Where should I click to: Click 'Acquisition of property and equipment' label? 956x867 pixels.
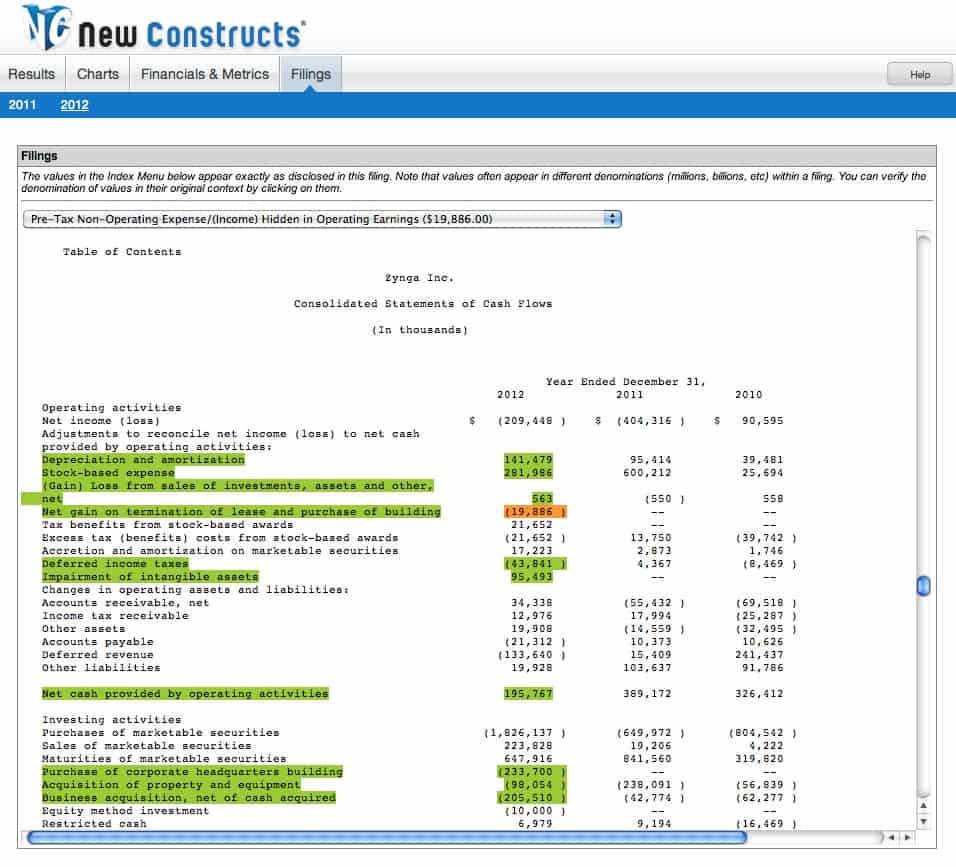(x=171, y=785)
